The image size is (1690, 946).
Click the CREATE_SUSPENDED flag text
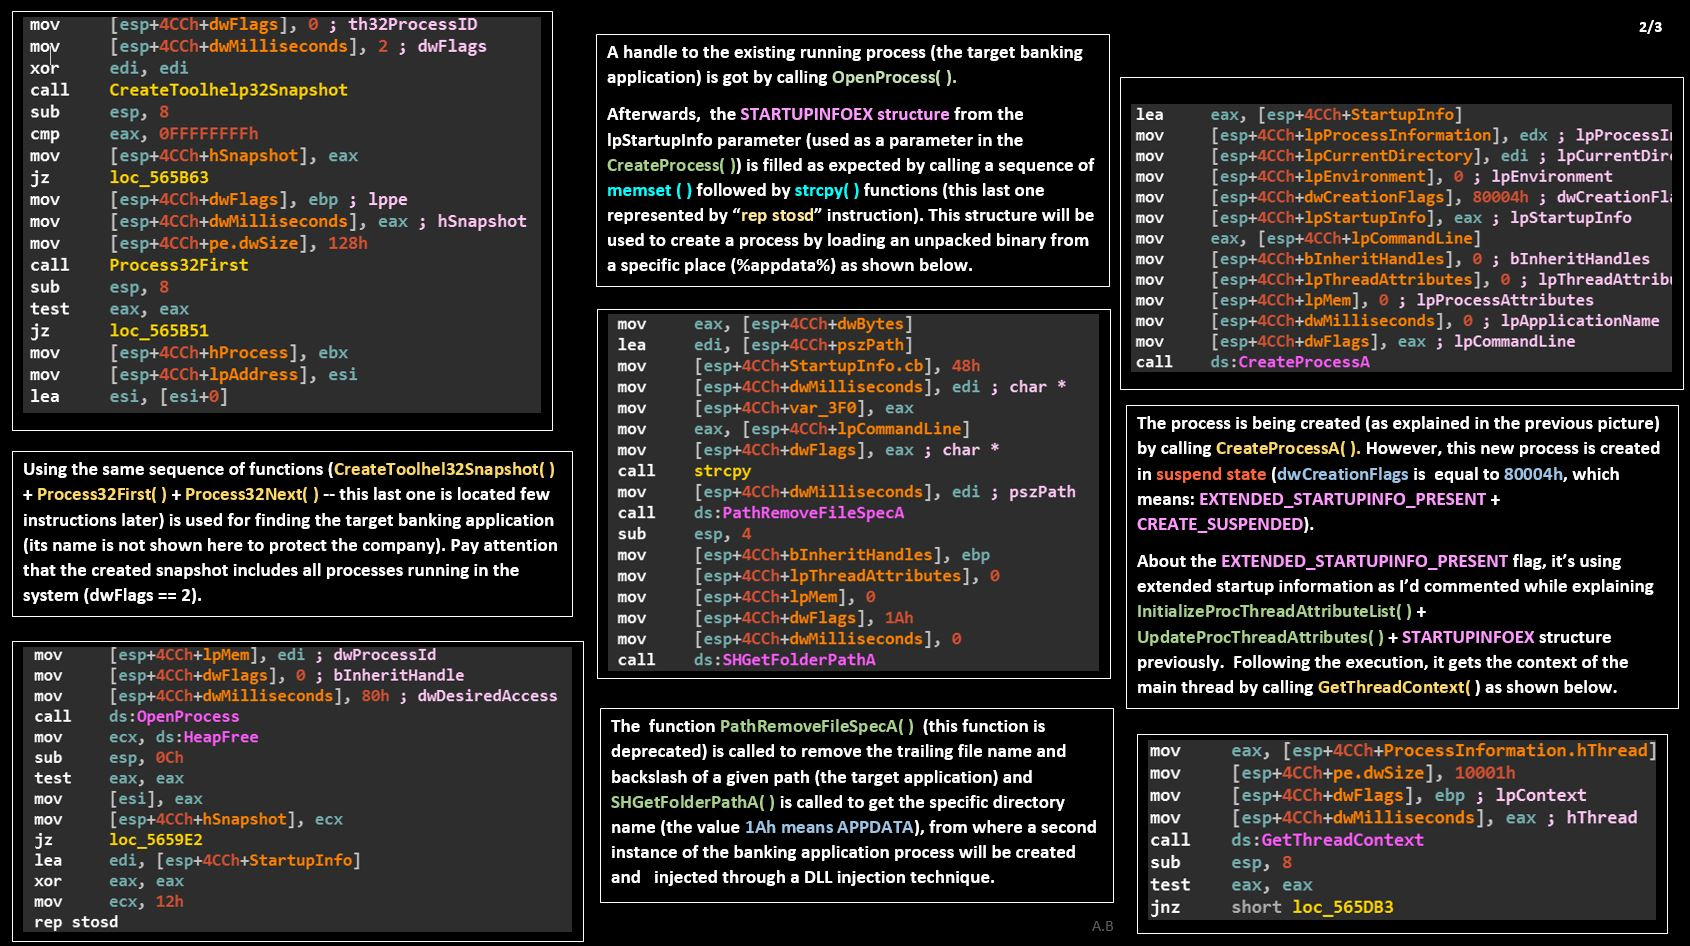[1220, 524]
